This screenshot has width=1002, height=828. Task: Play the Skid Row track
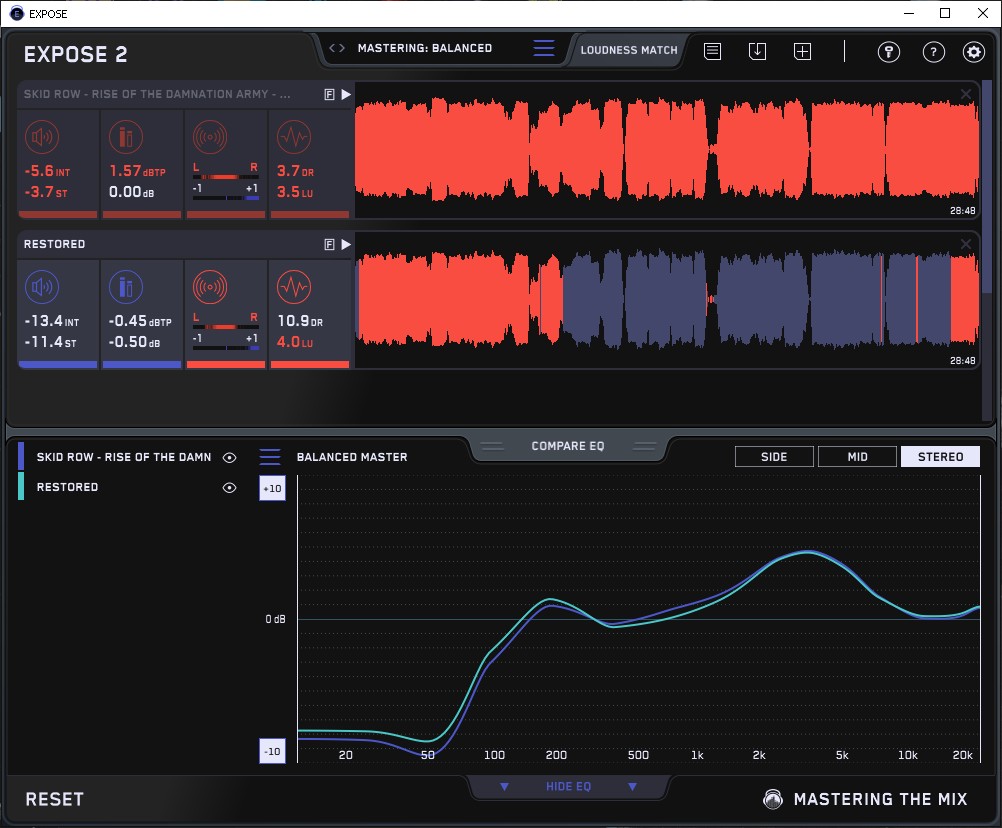point(346,94)
